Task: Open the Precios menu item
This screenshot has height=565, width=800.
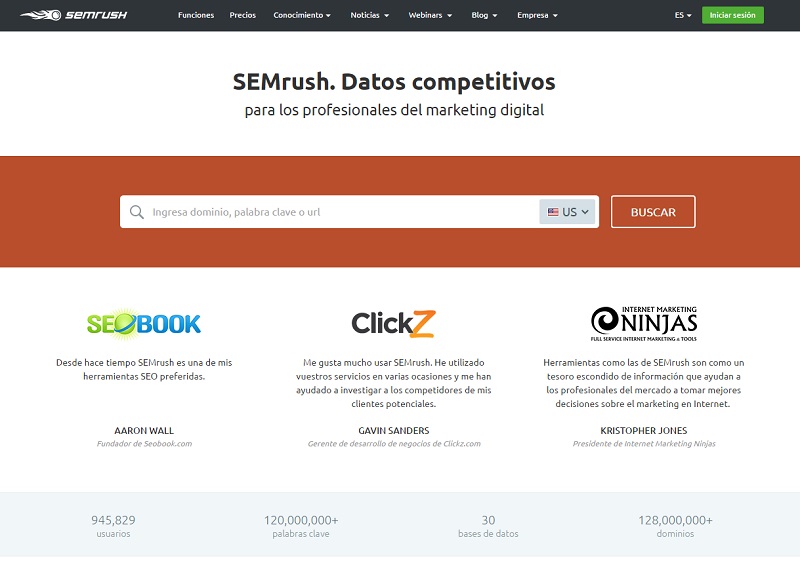Action: point(243,16)
